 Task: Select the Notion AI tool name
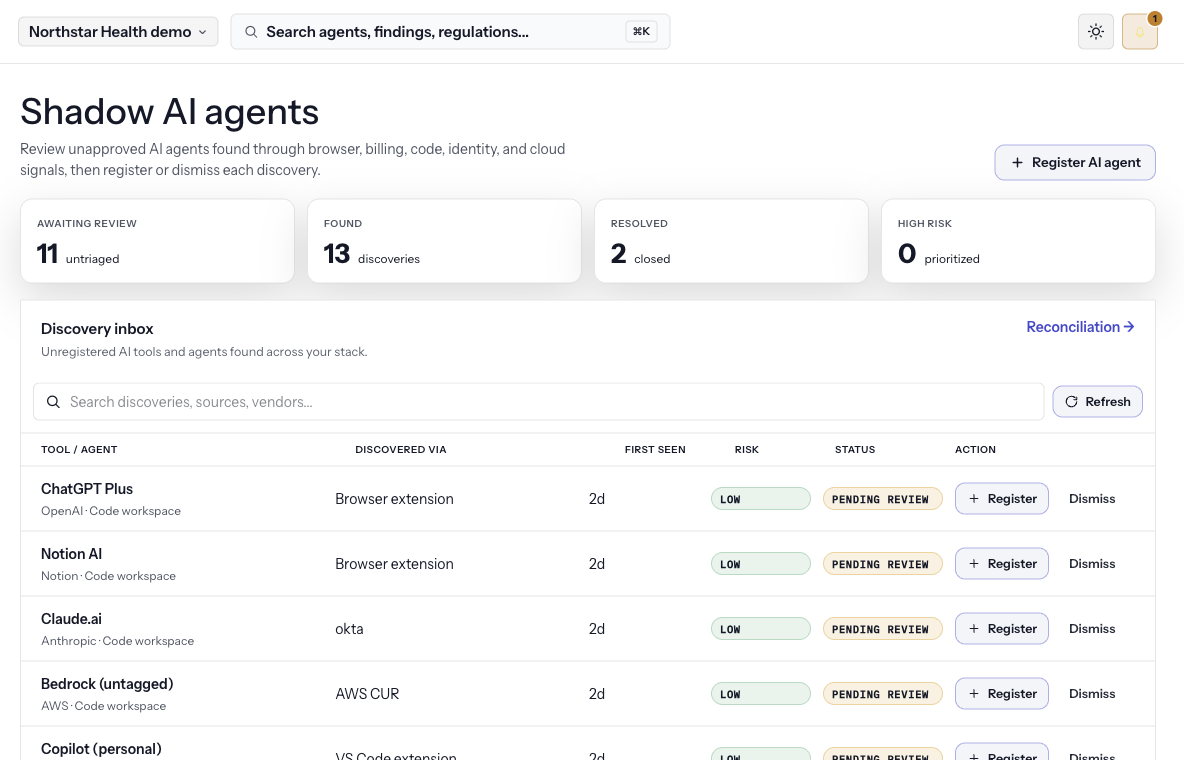[71, 554]
